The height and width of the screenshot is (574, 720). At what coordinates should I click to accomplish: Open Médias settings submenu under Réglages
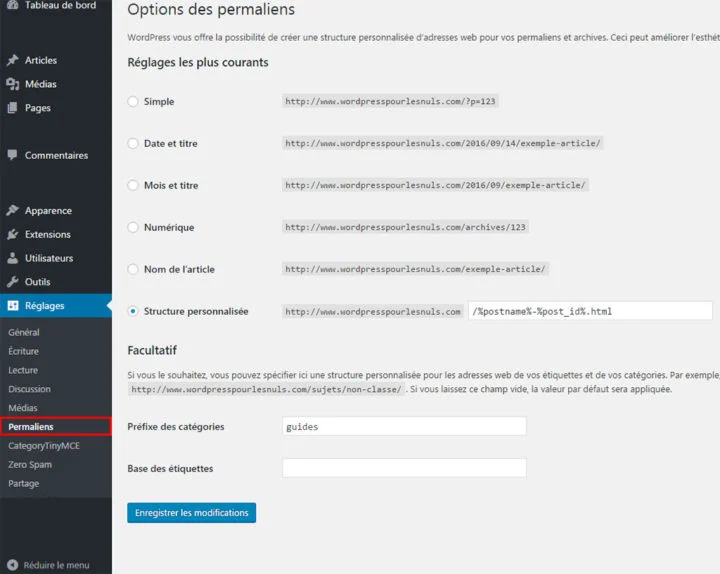[x=23, y=408]
